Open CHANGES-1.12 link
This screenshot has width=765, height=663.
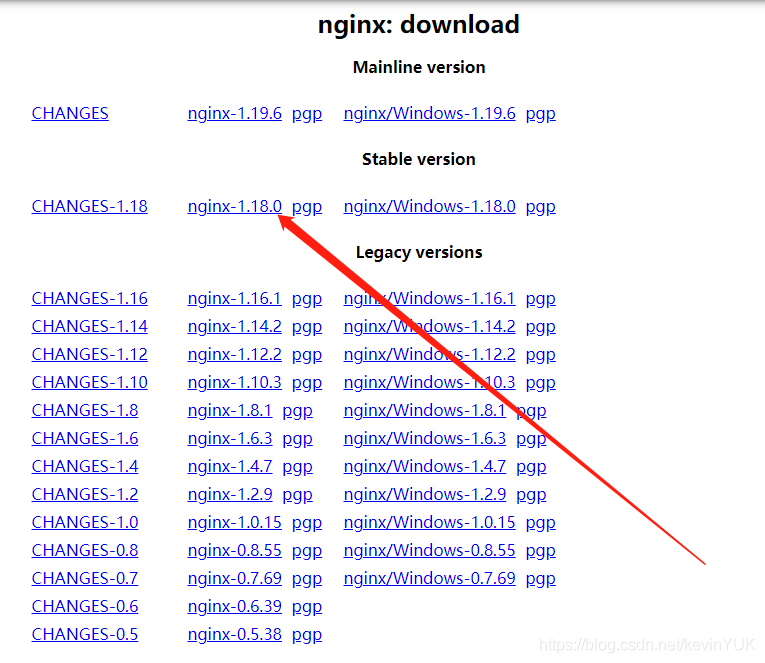(90, 355)
